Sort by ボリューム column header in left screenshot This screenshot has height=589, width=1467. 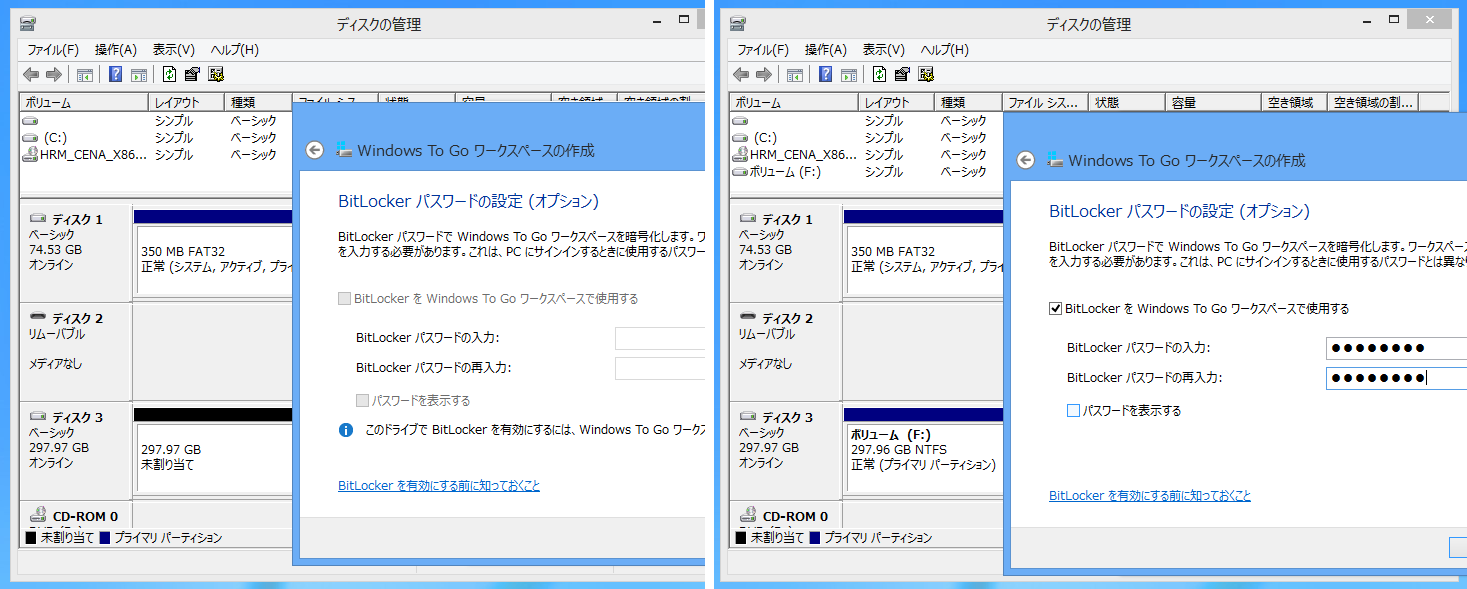(84, 102)
